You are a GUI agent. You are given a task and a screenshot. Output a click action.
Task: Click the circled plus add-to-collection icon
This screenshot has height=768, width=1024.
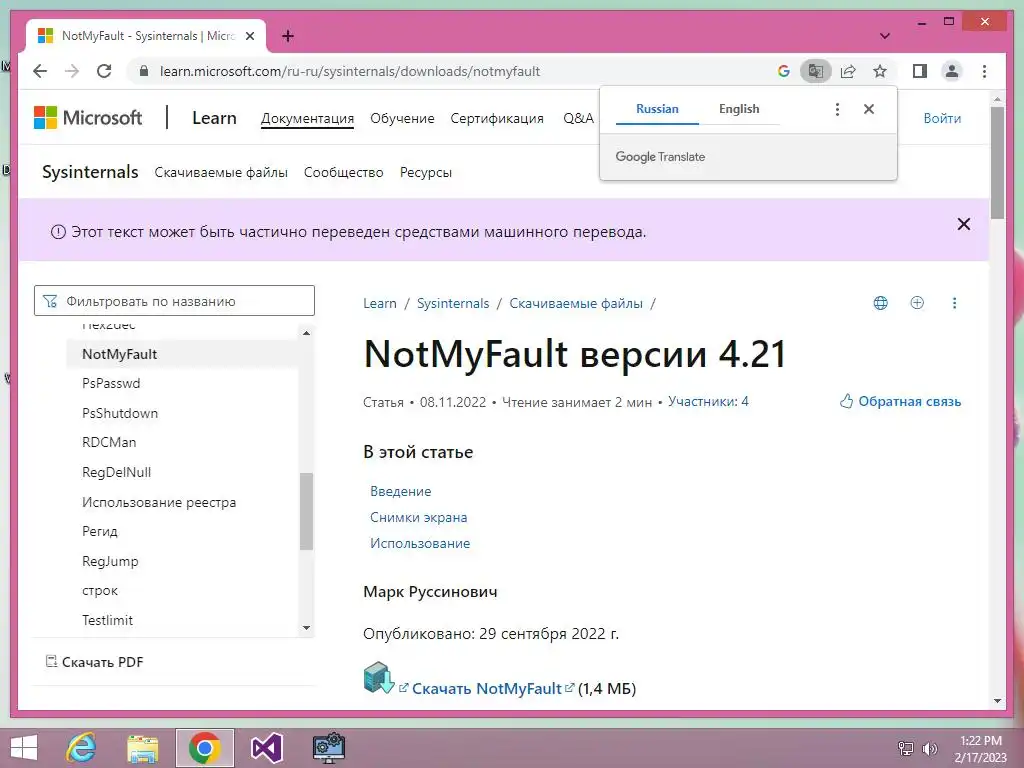(917, 302)
